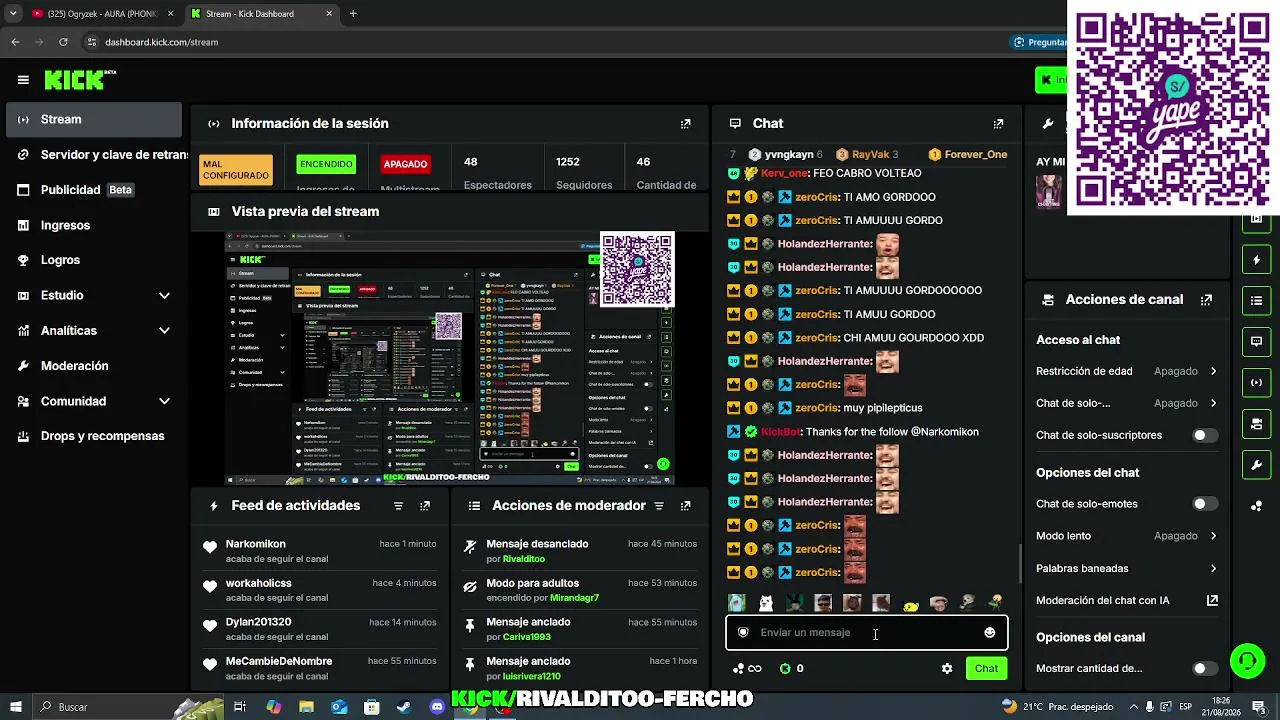The height and width of the screenshot is (720, 1280).
Task: Pop out the Información de la sesión panel
Action: tap(685, 124)
